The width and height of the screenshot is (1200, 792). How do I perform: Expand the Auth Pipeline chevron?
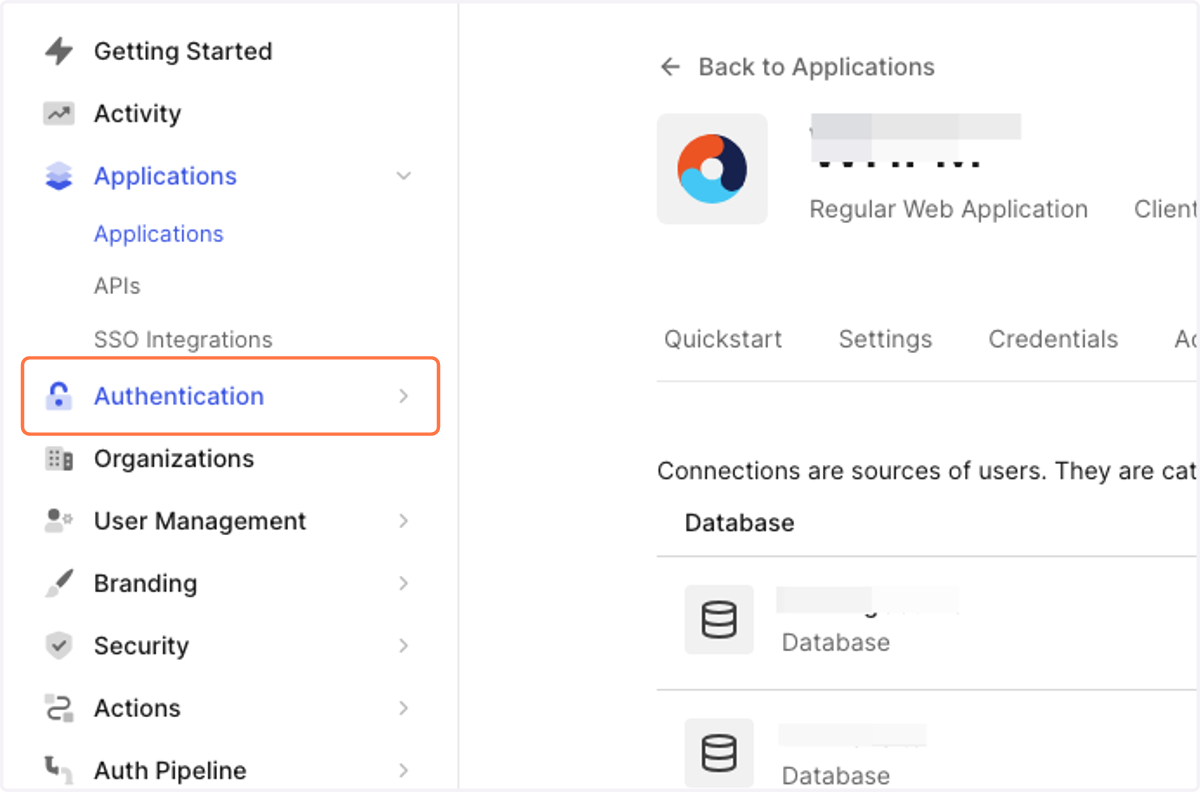click(x=404, y=770)
